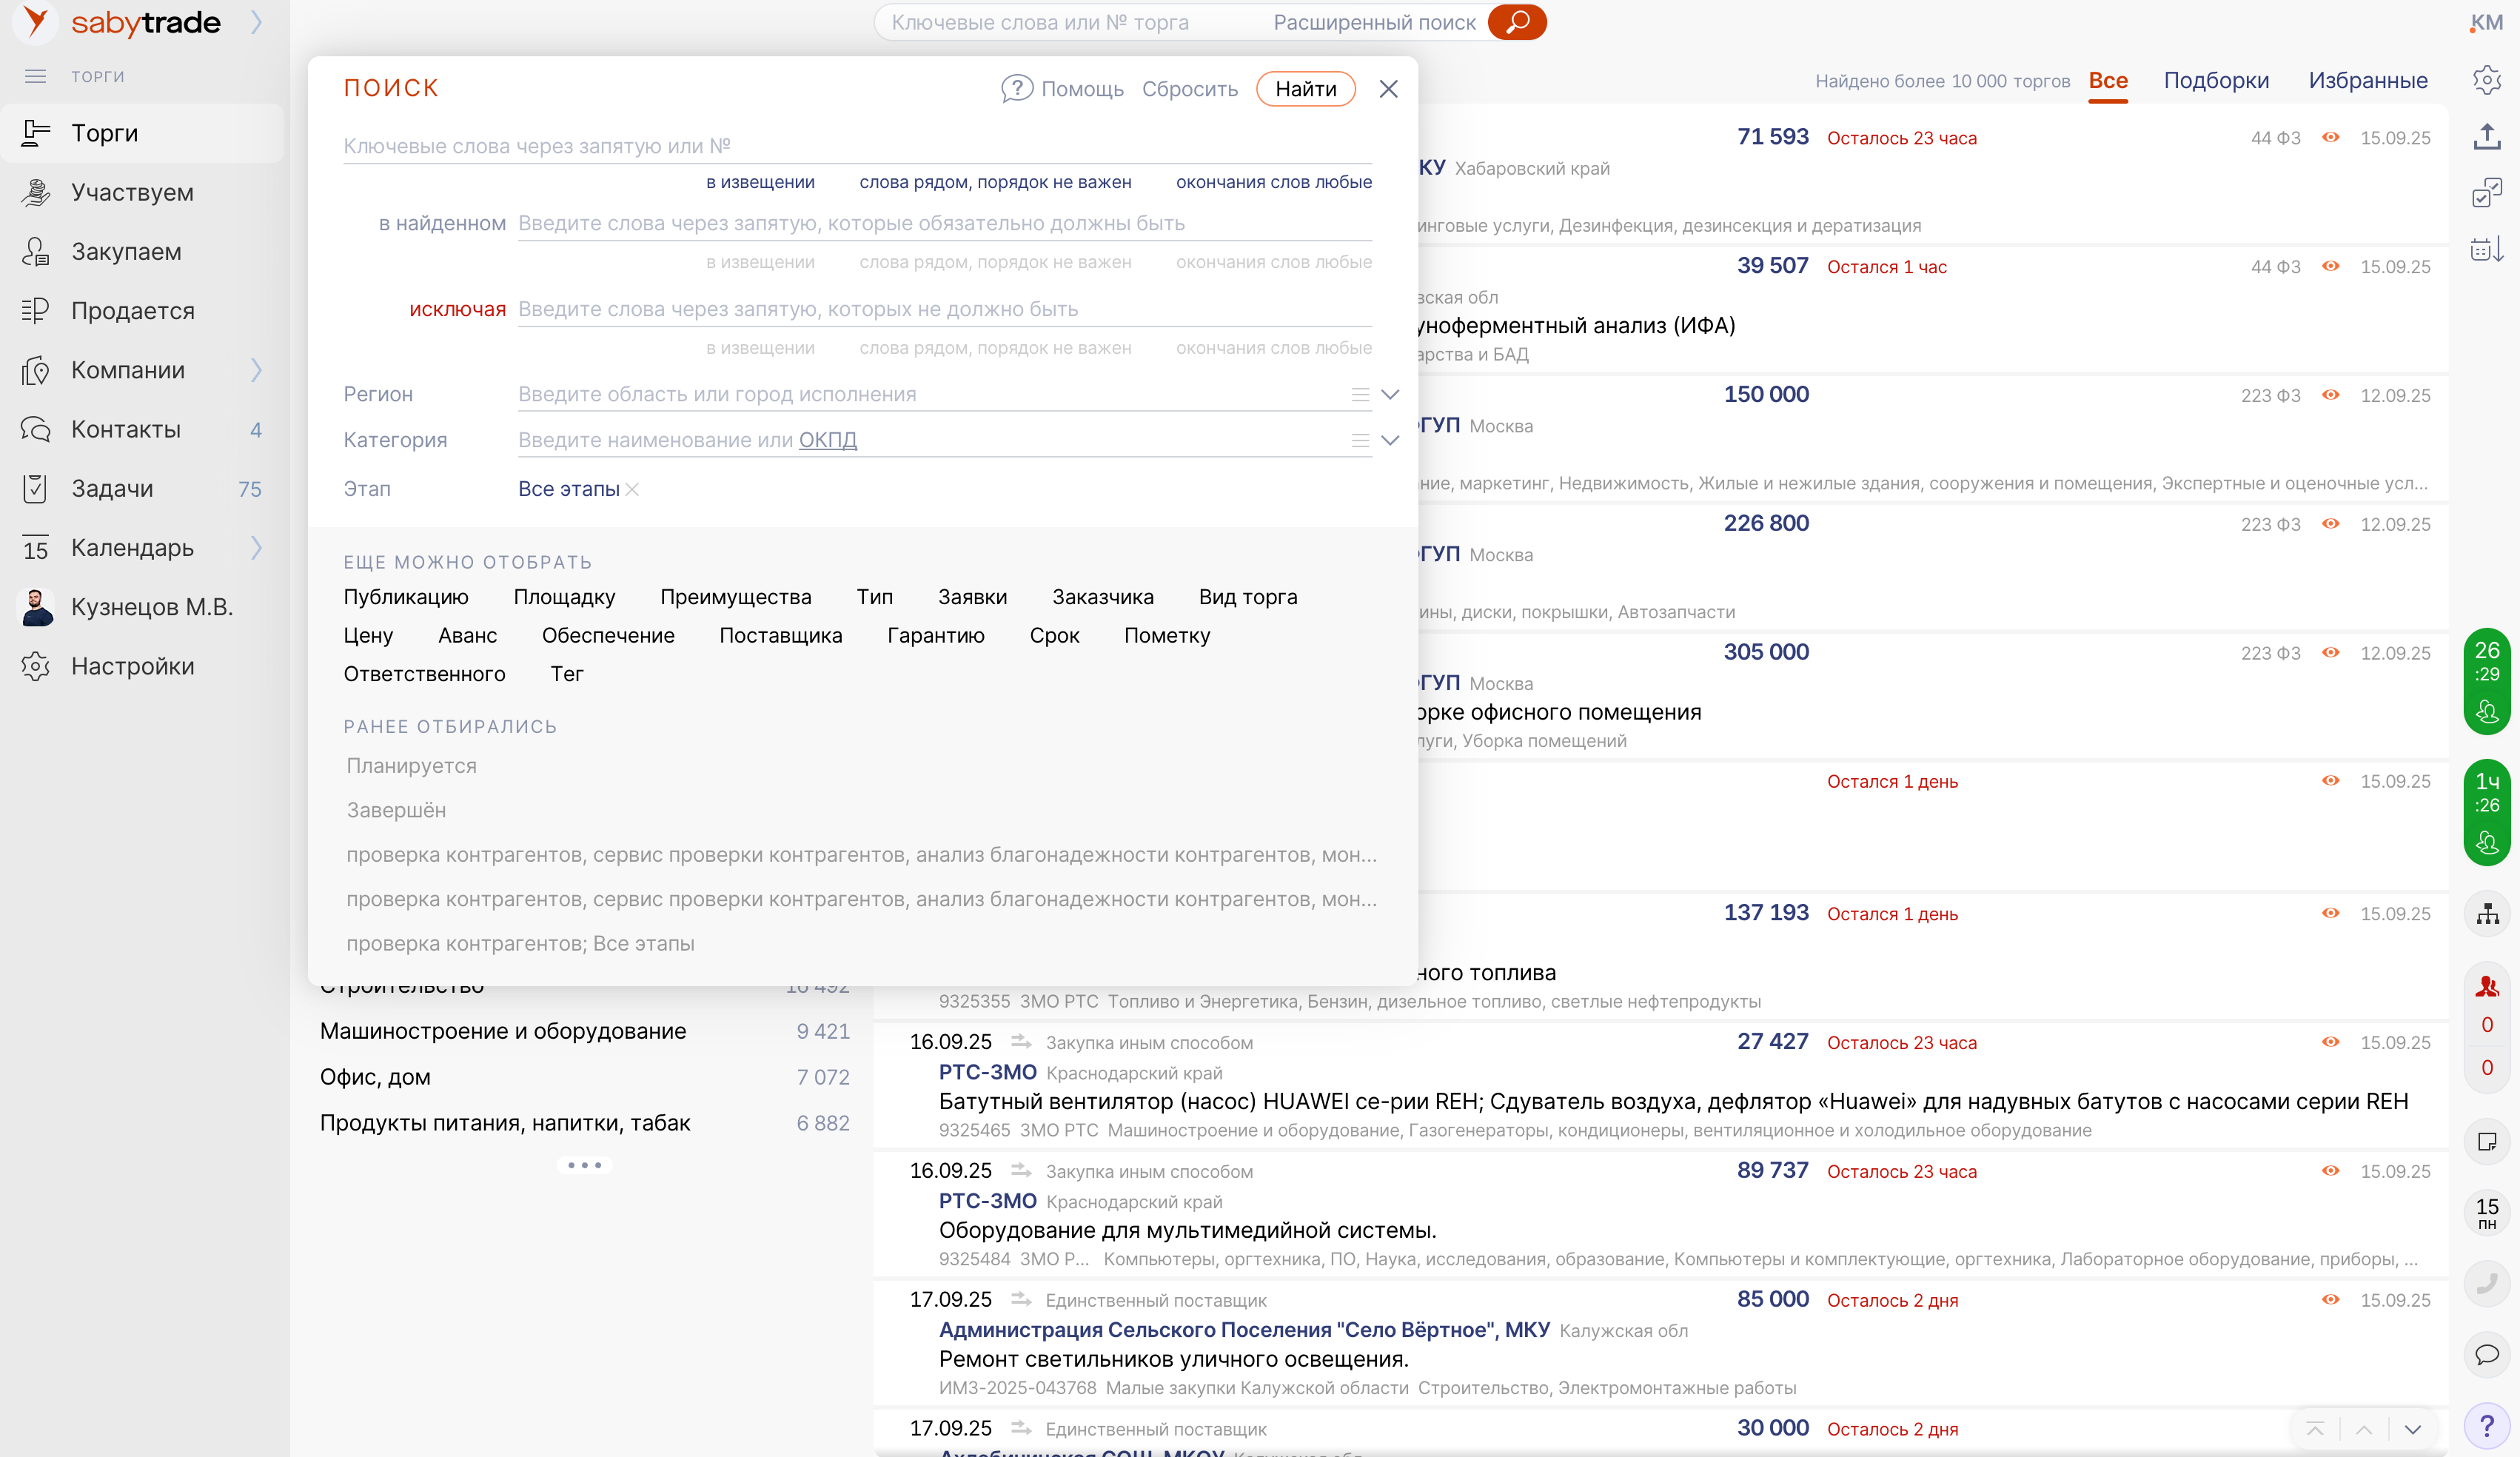
Task: Toggle 'окончания слов любые' under keywords field
Action: [x=1273, y=182]
